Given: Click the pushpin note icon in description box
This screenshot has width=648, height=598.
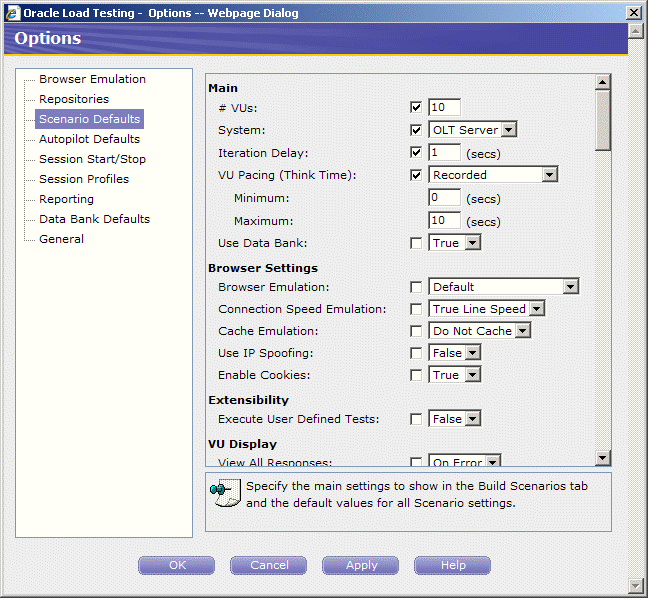Looking at the screenshot, I should point(225,493).
